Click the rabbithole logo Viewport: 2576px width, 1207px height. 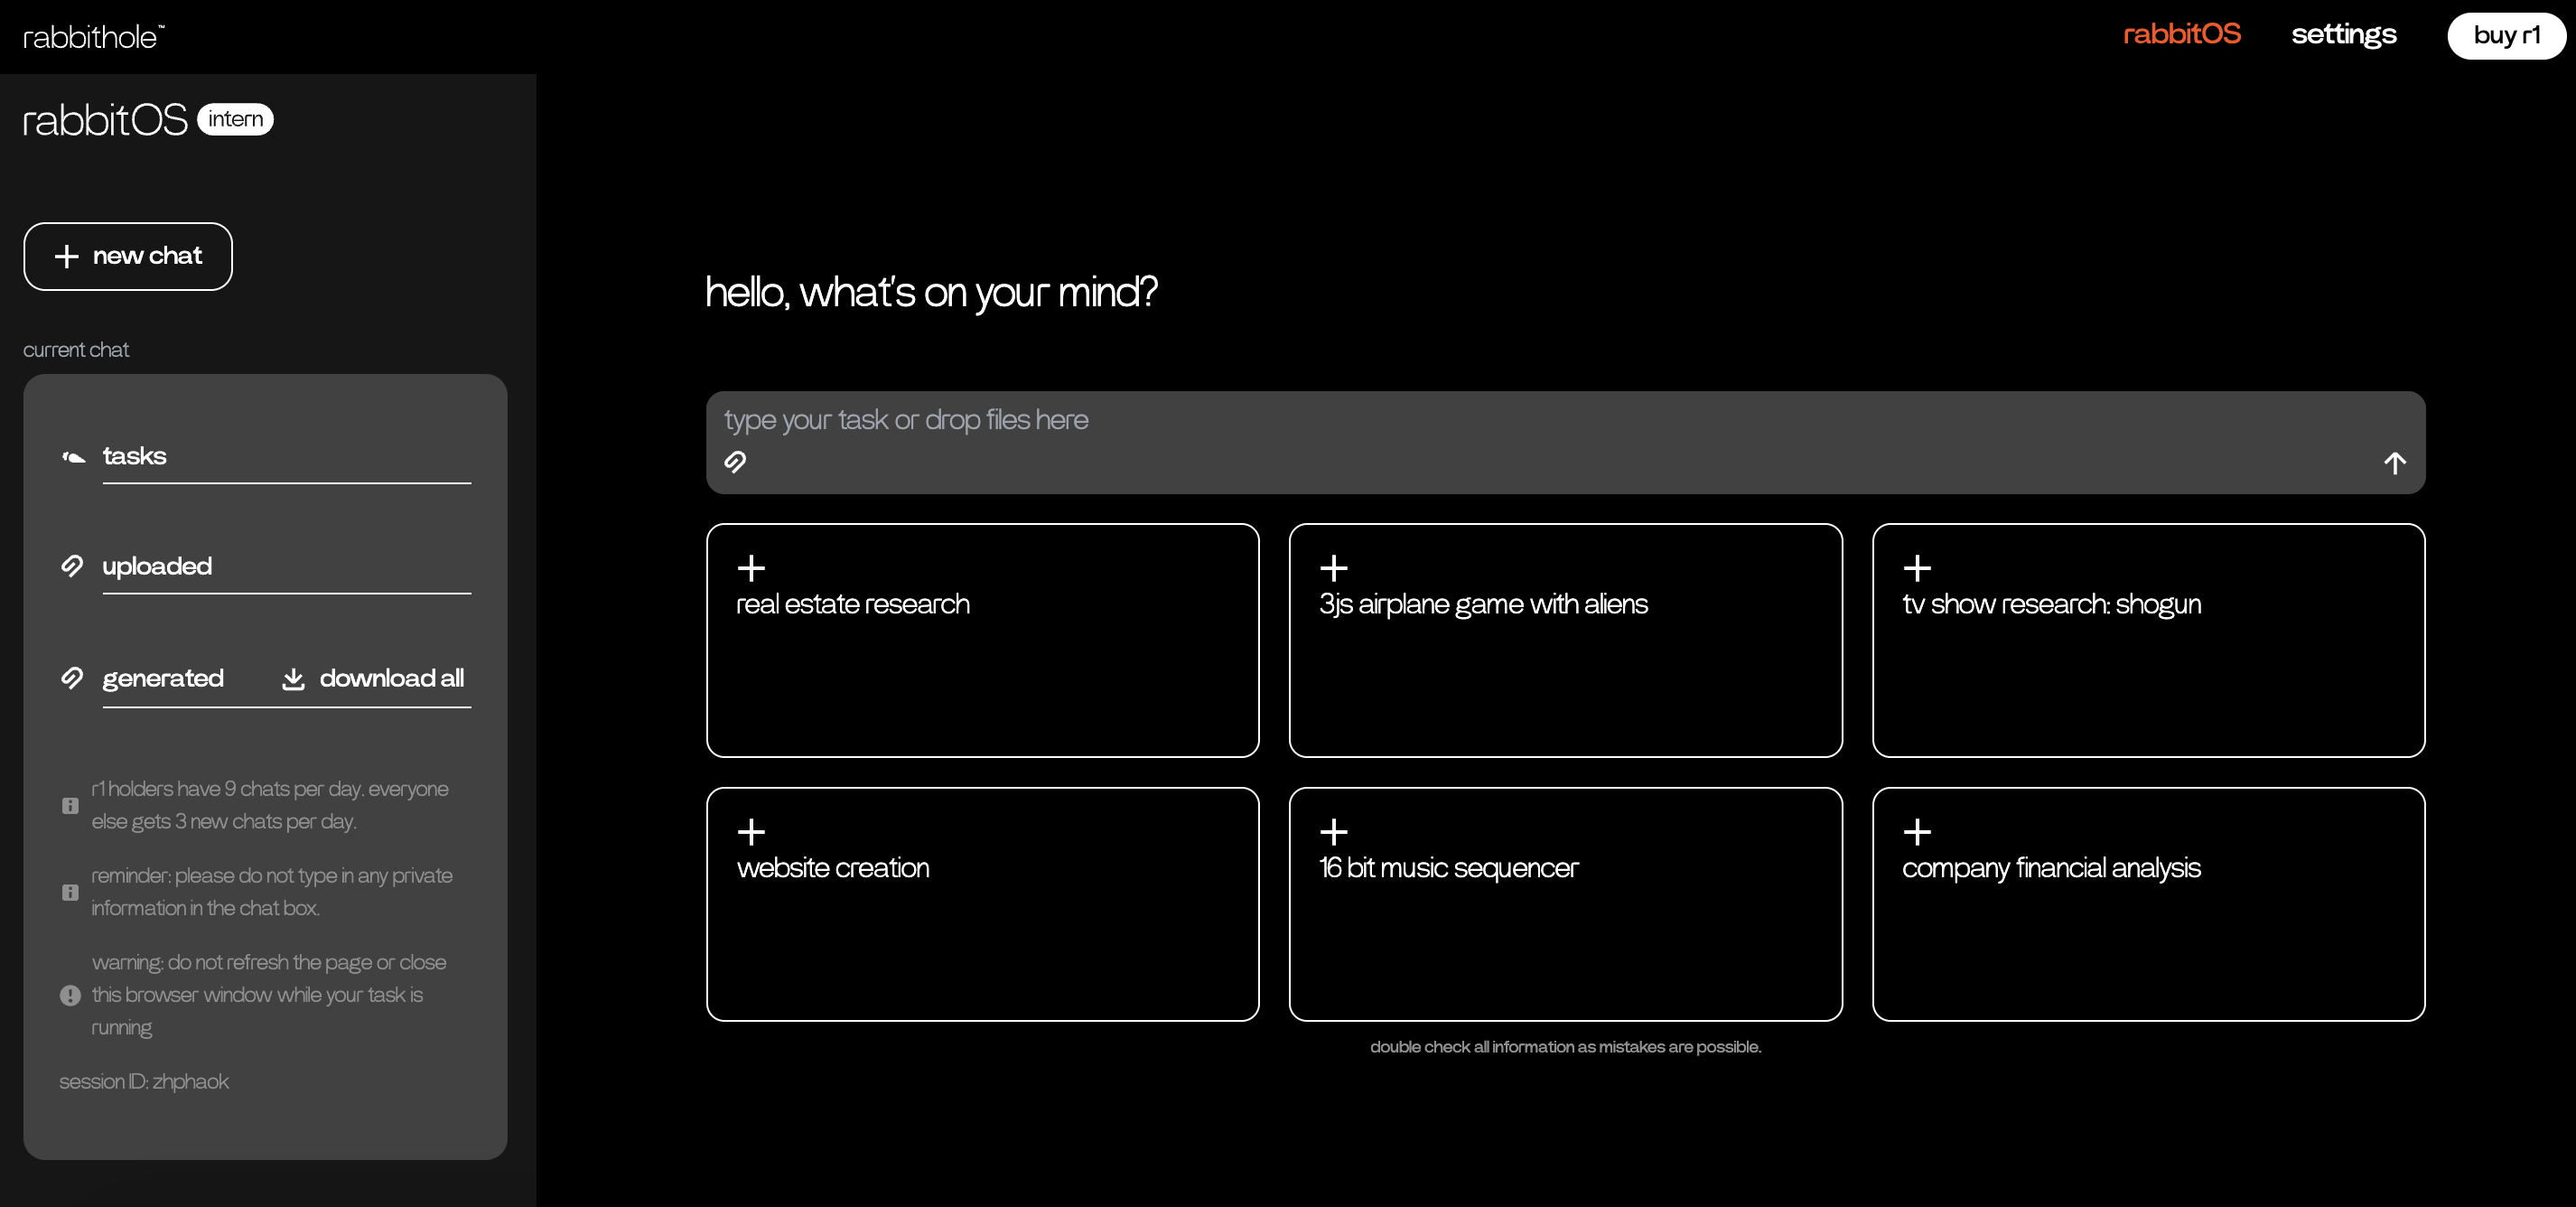tap(94, 37)
